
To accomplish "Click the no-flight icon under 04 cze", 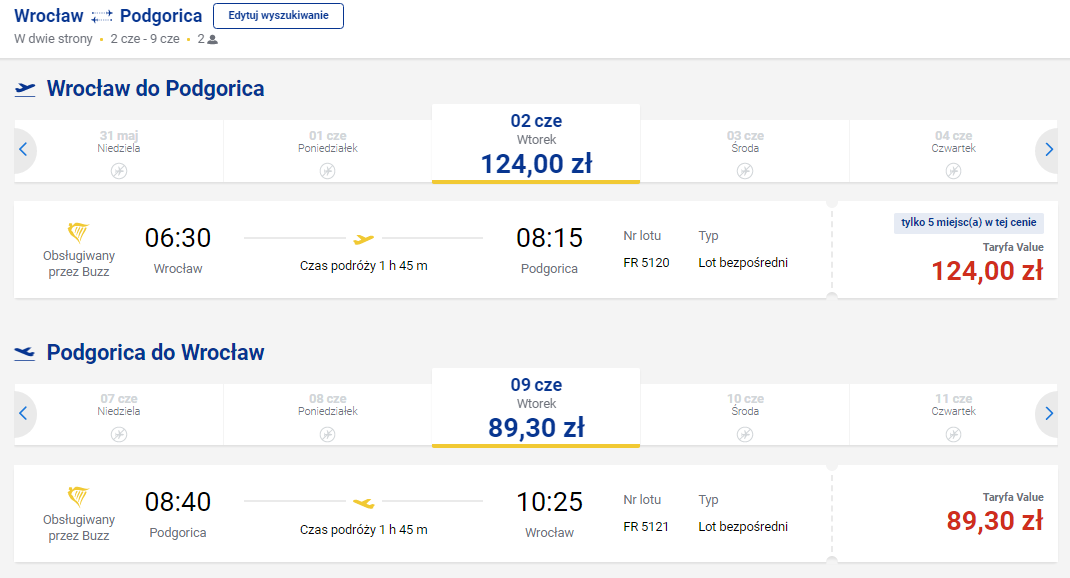I will tap(953, 171).
